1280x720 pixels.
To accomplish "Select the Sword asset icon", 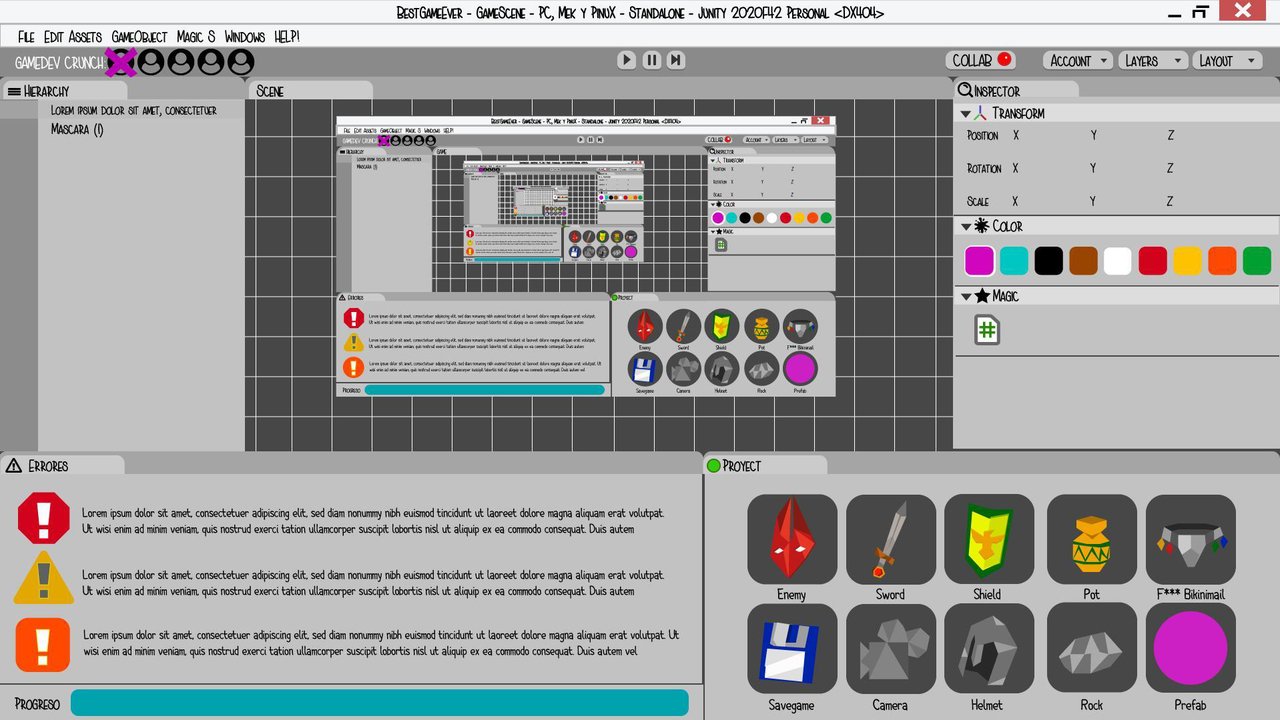I will (x=891, y=539).
